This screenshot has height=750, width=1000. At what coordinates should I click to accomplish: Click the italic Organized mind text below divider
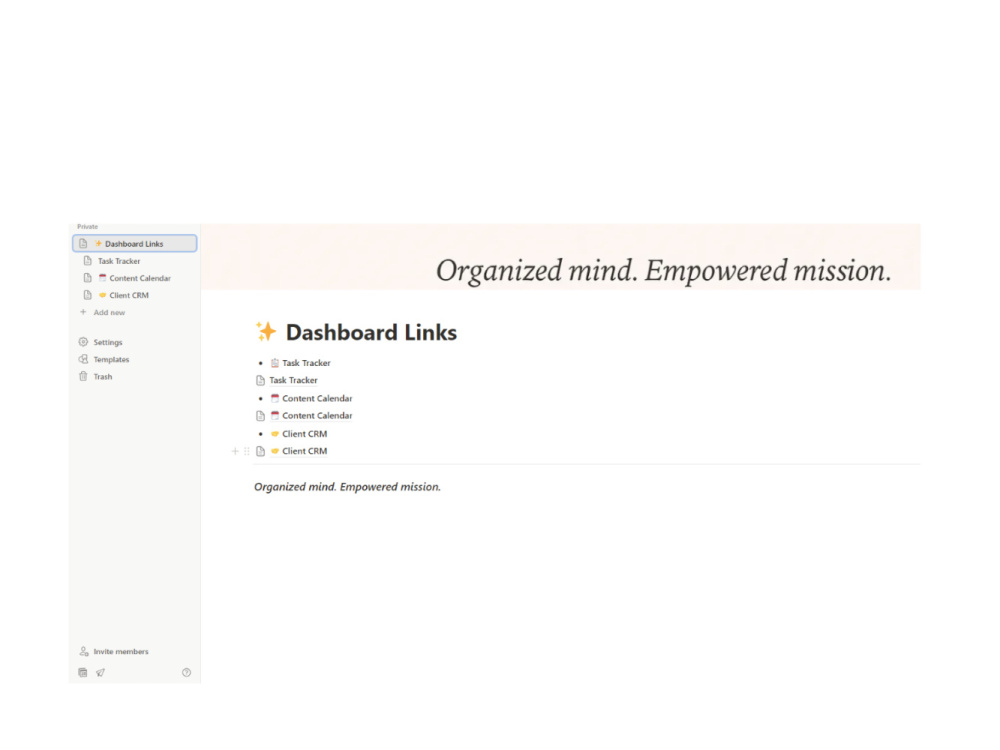(x=348, y=487)
